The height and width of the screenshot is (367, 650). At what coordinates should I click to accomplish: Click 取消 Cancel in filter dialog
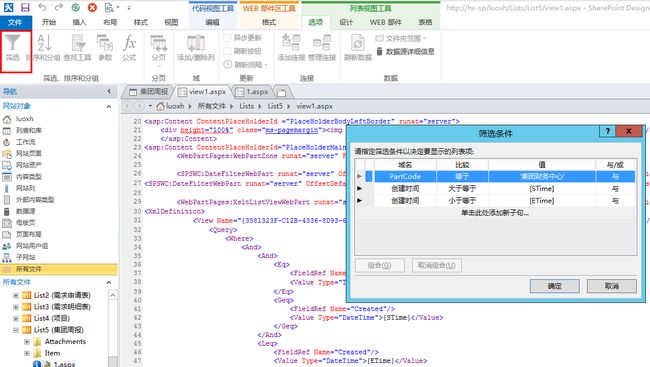[x=611, y=286]
